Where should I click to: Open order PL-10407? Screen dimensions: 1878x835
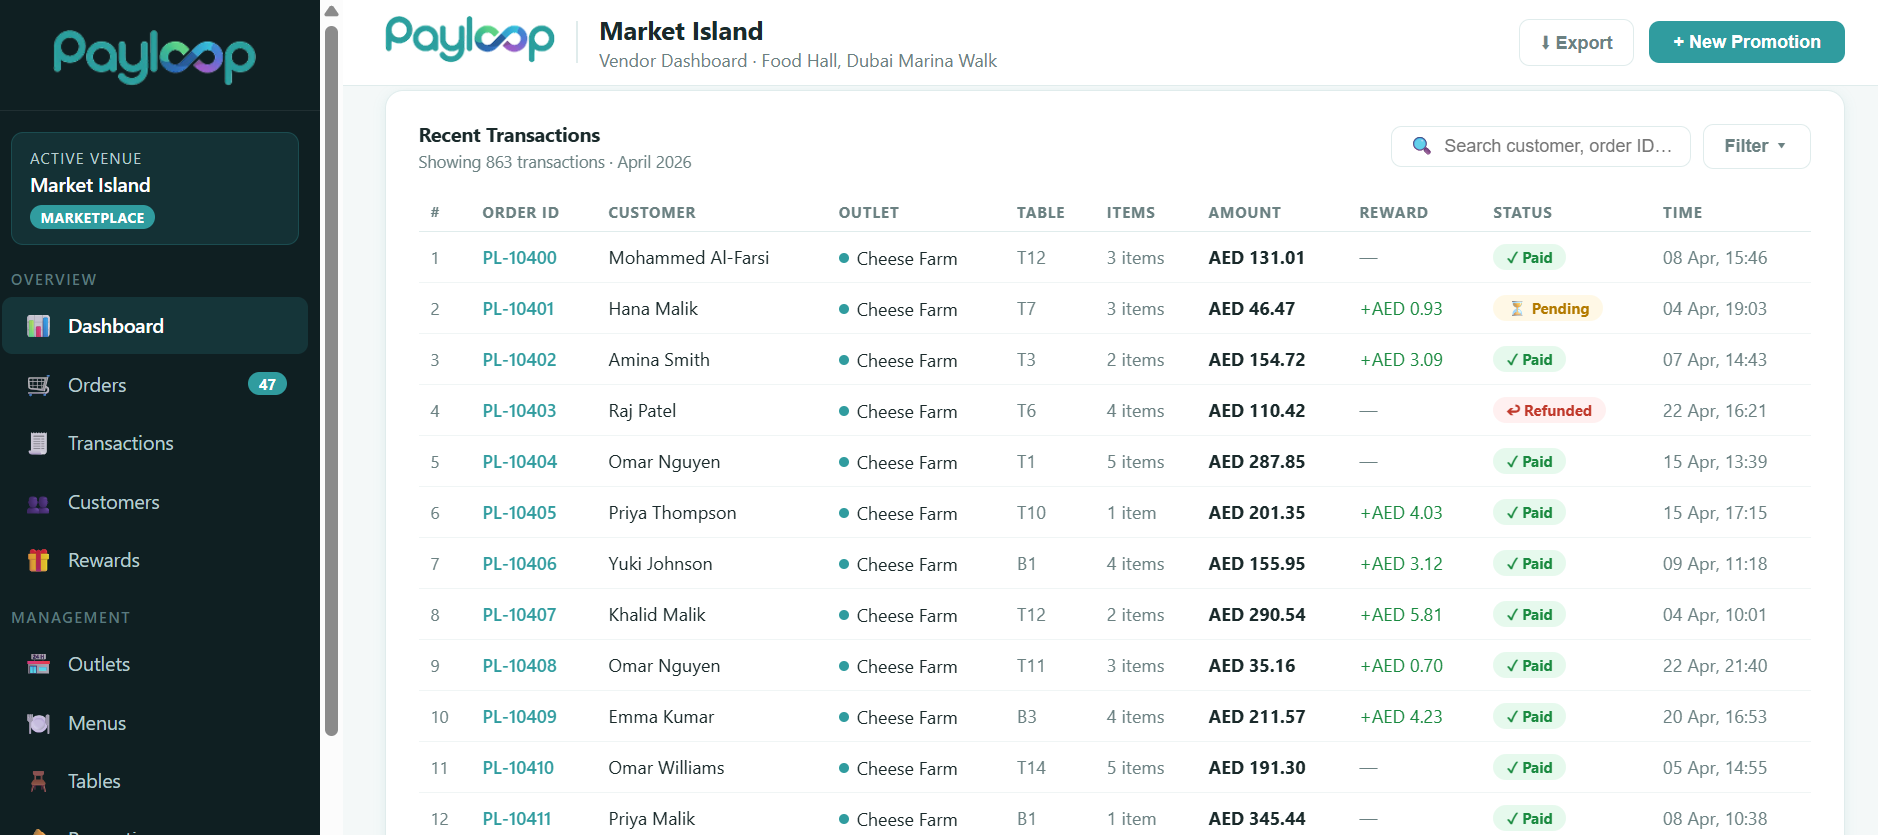click(x=519, y=614)
